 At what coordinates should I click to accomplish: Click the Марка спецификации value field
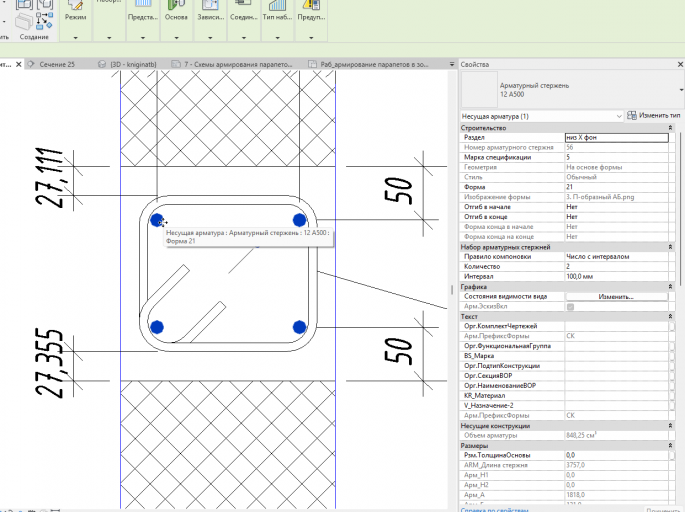616,157
